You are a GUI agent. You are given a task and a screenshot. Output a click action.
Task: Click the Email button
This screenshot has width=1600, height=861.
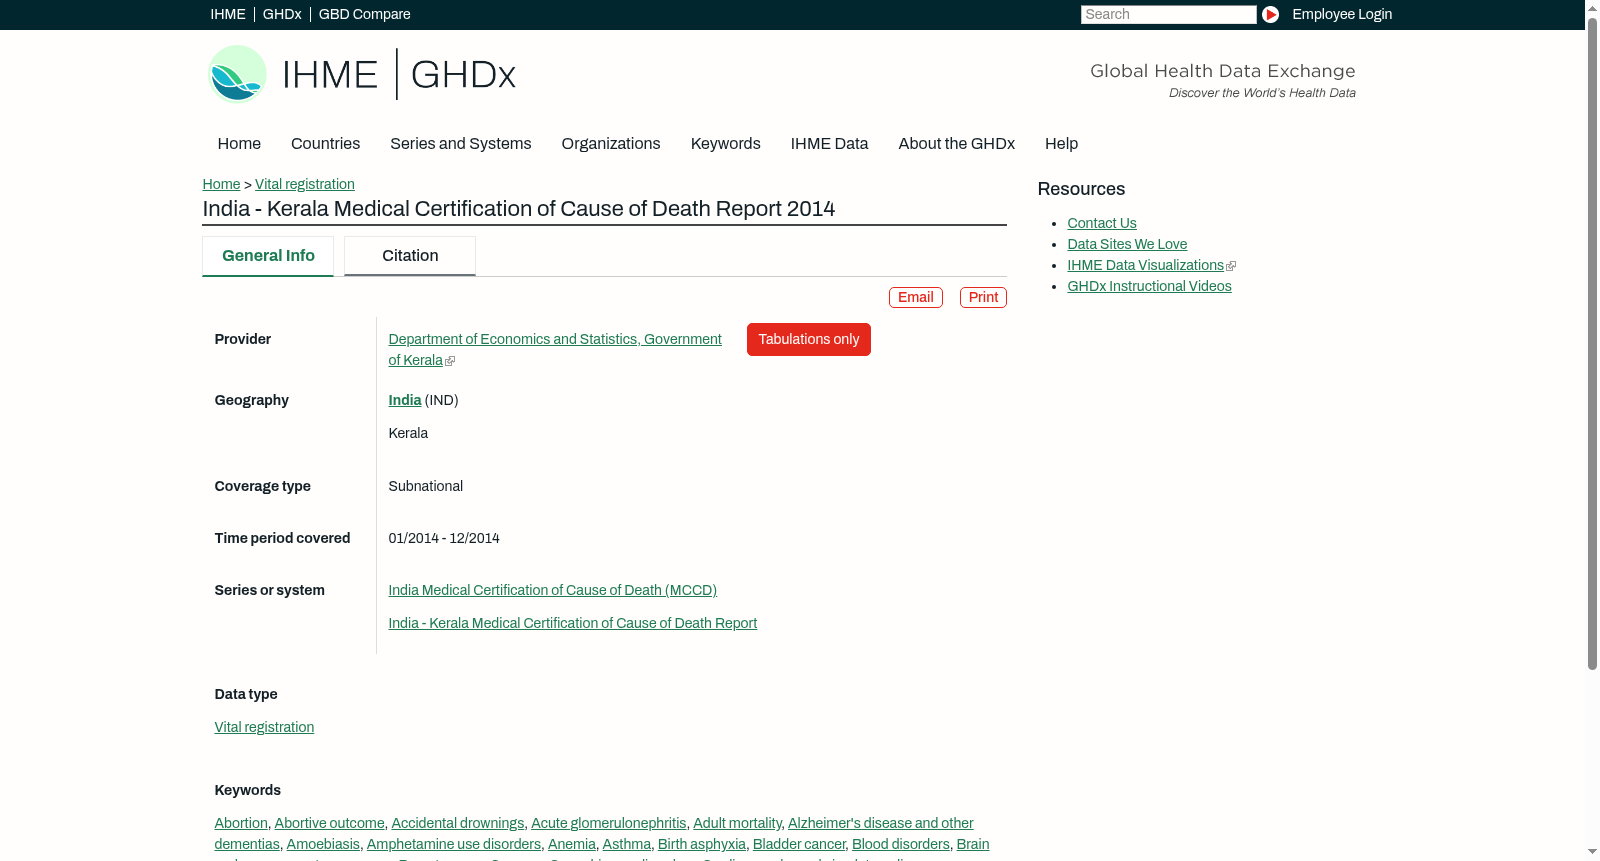coord(916,298)
